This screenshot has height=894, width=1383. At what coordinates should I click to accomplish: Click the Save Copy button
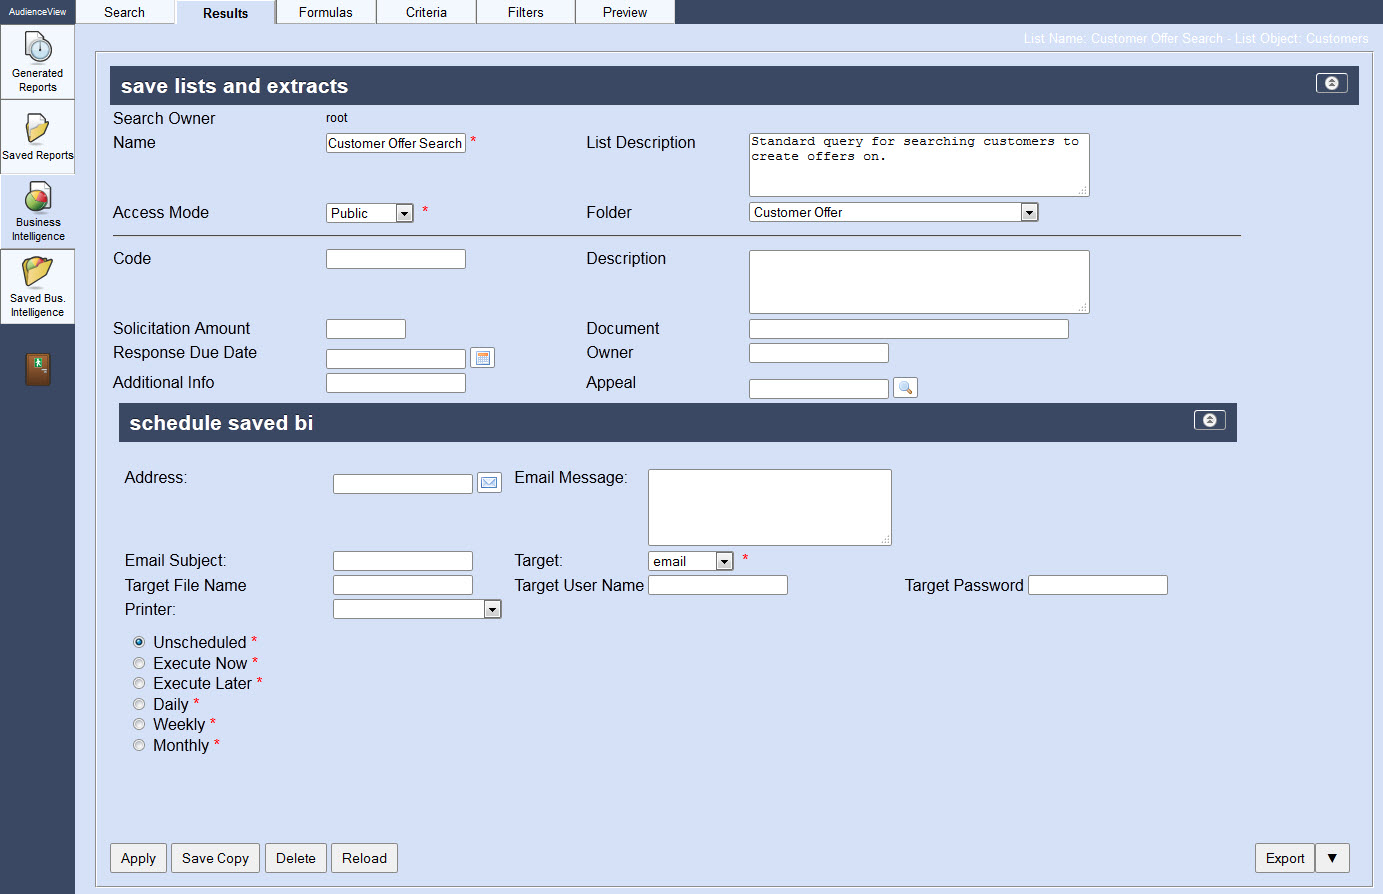click(x=215, y=858)
